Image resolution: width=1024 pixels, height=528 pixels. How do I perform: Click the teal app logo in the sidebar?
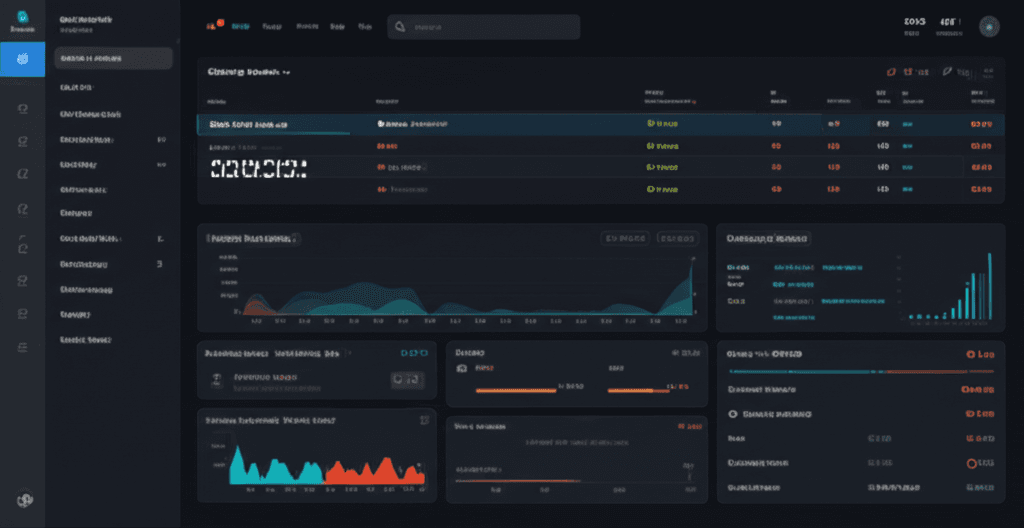click(x=22, y=18)
